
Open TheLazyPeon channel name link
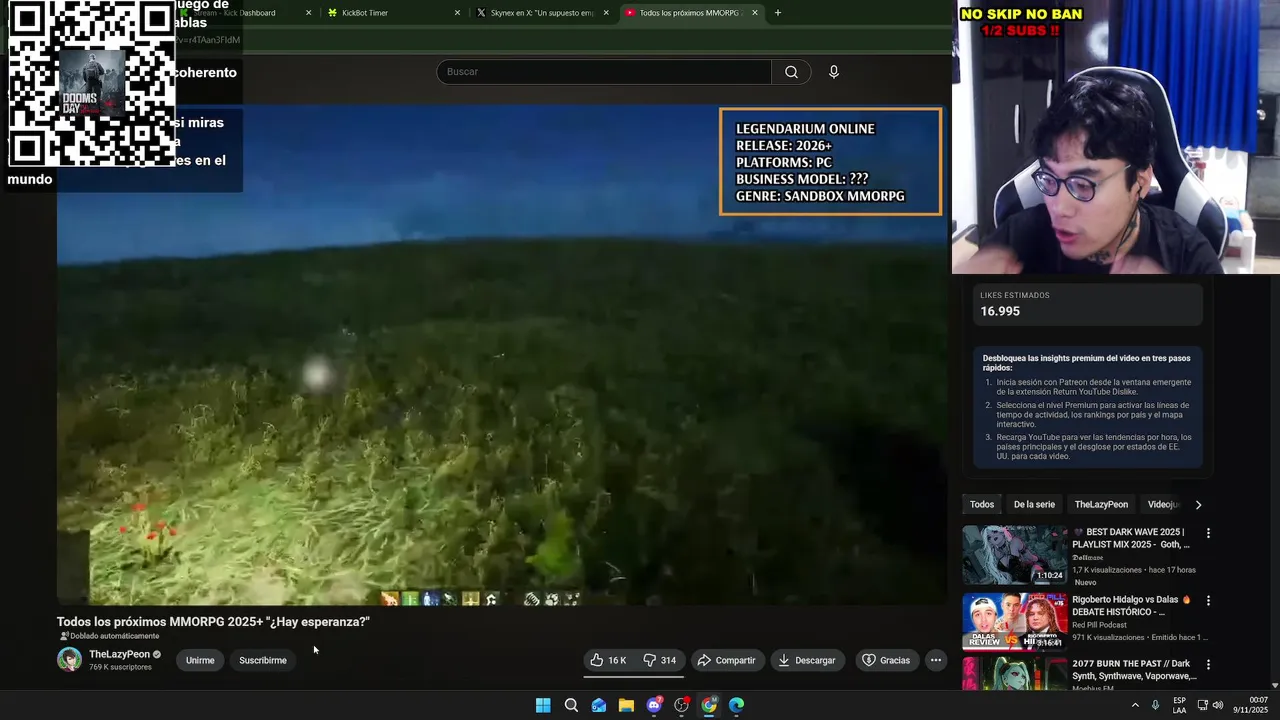pyautogui.click(x=119, y=654)
